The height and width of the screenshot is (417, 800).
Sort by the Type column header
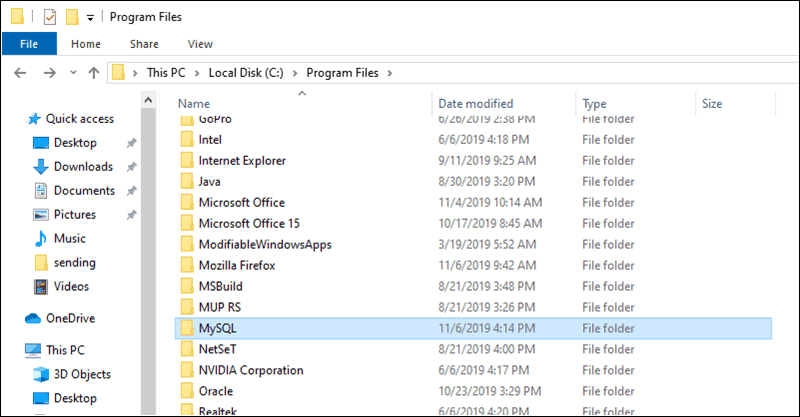point(594,104)
